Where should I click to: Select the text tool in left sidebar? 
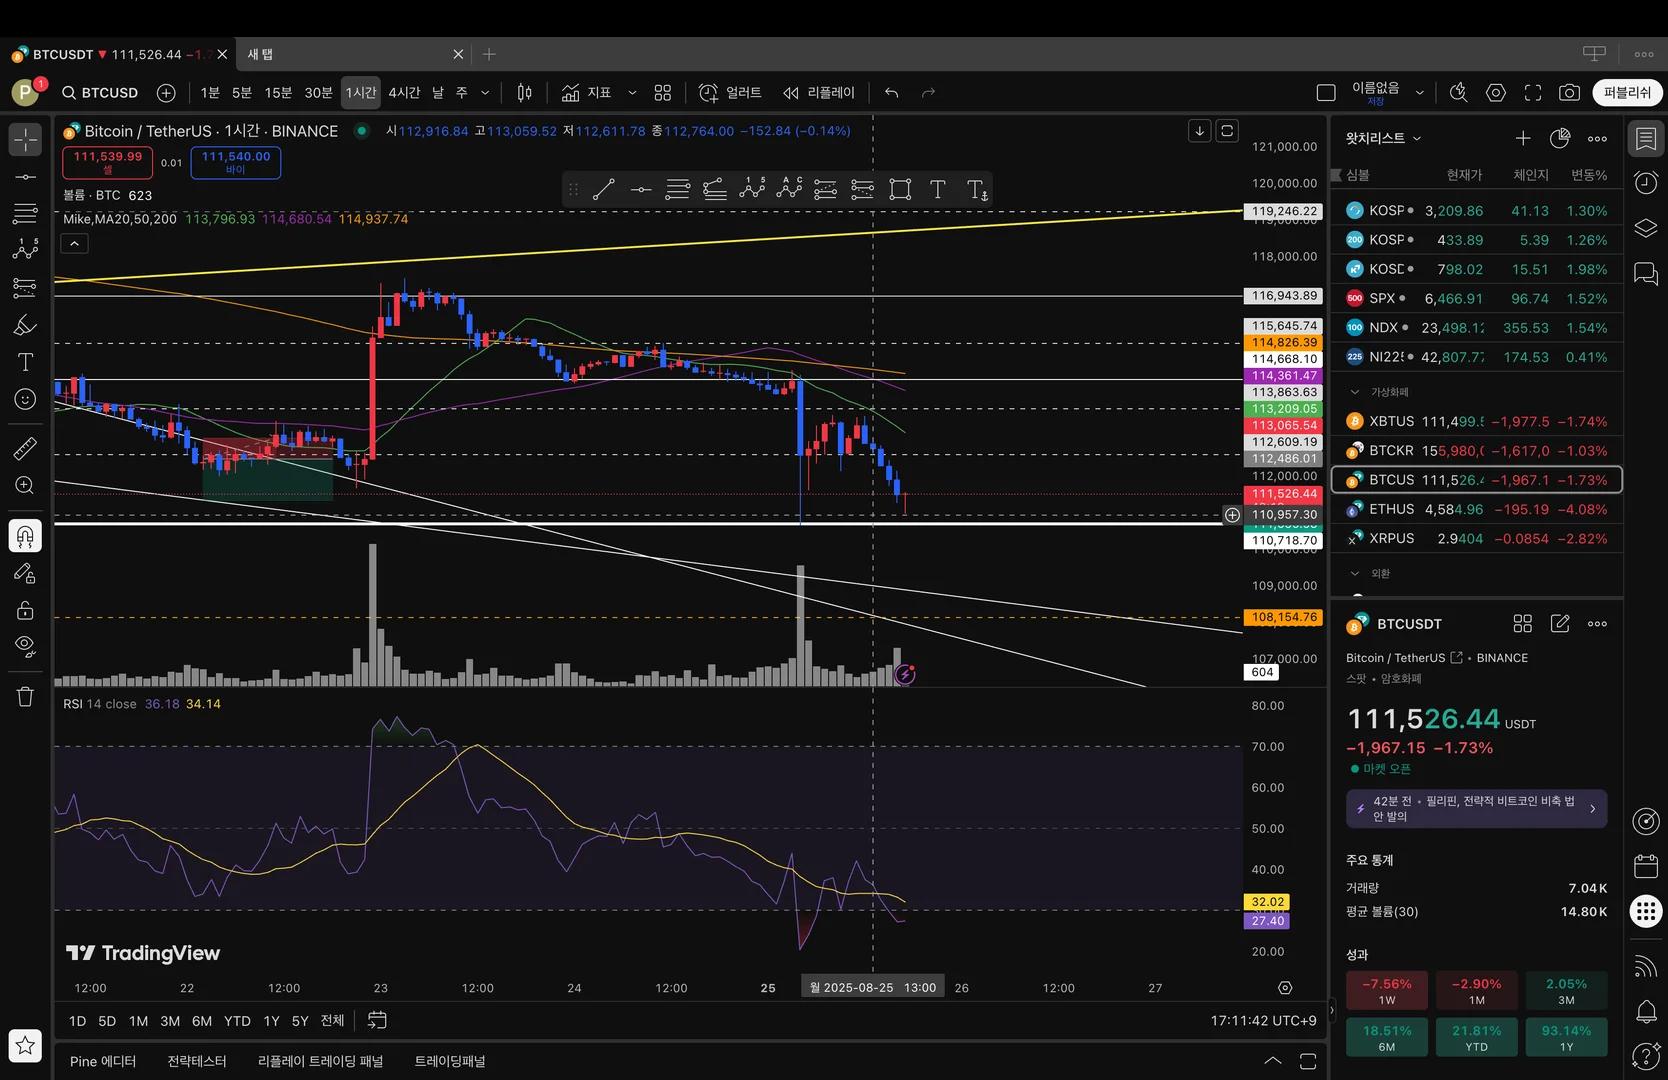(x=25, y=362)
